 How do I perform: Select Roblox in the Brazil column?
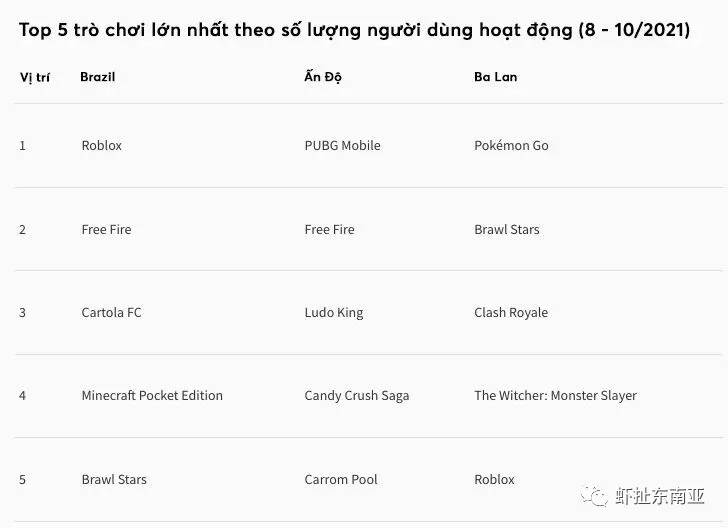(x=102, y=145)
